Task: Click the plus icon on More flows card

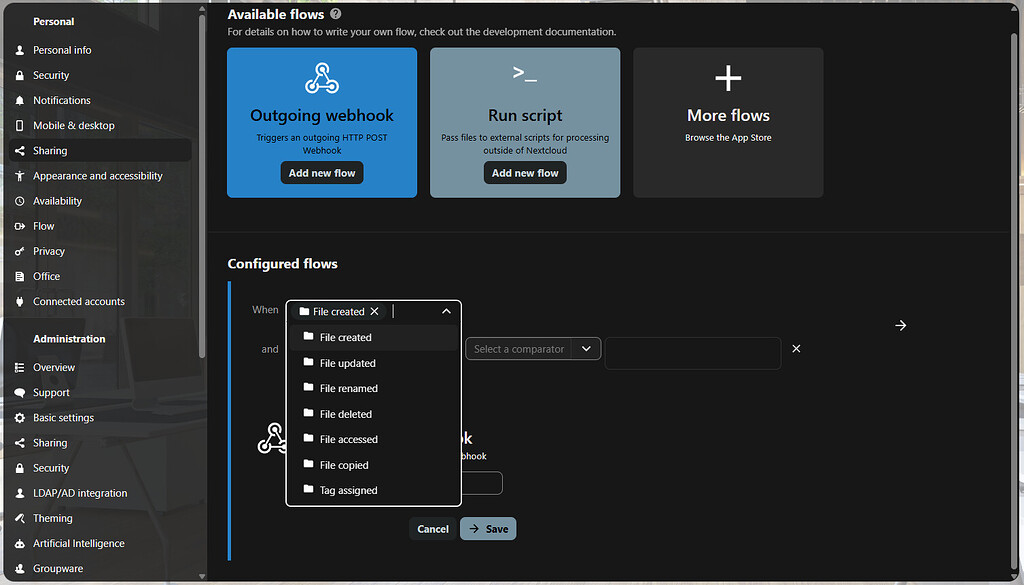Action: coord(727,77)
